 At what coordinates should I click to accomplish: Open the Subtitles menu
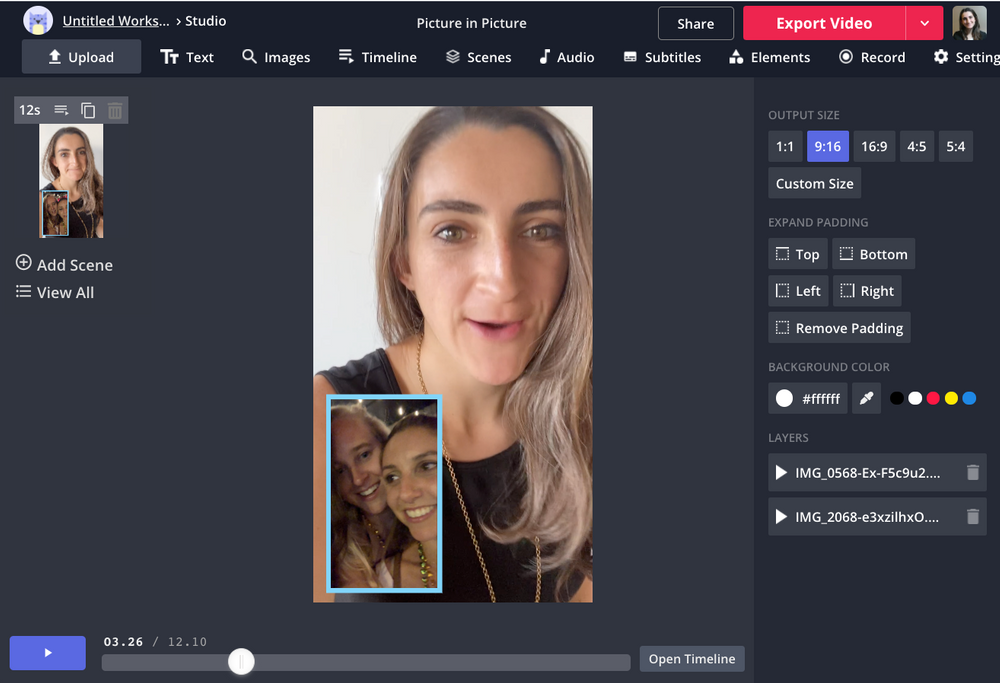(661, 57)
